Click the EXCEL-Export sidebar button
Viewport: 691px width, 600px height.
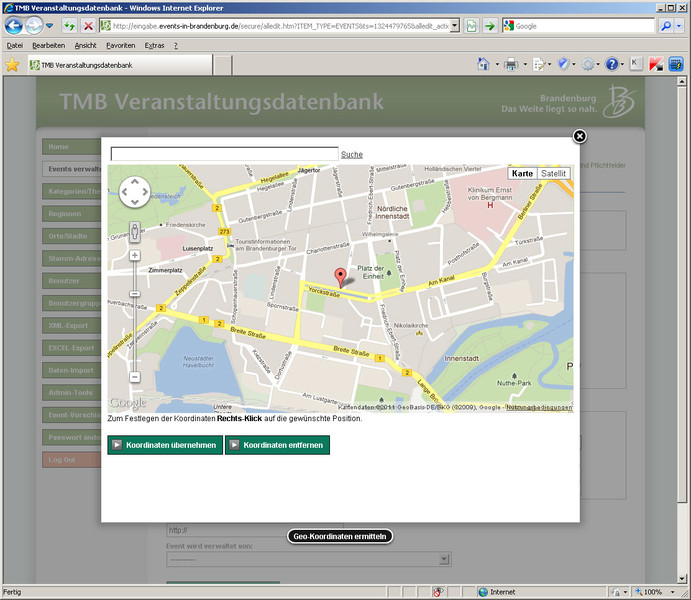point(72,348)
